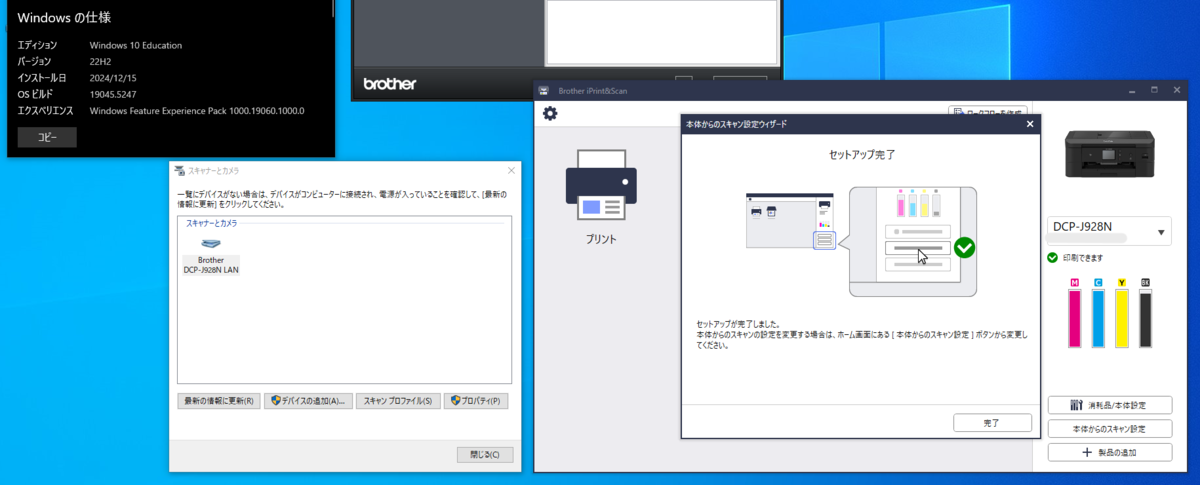Screen dimensions: 1200x485
Task: Click the Scanners and Cameras title bar icon
Action: pyautogui.click(x=179, y=171)
